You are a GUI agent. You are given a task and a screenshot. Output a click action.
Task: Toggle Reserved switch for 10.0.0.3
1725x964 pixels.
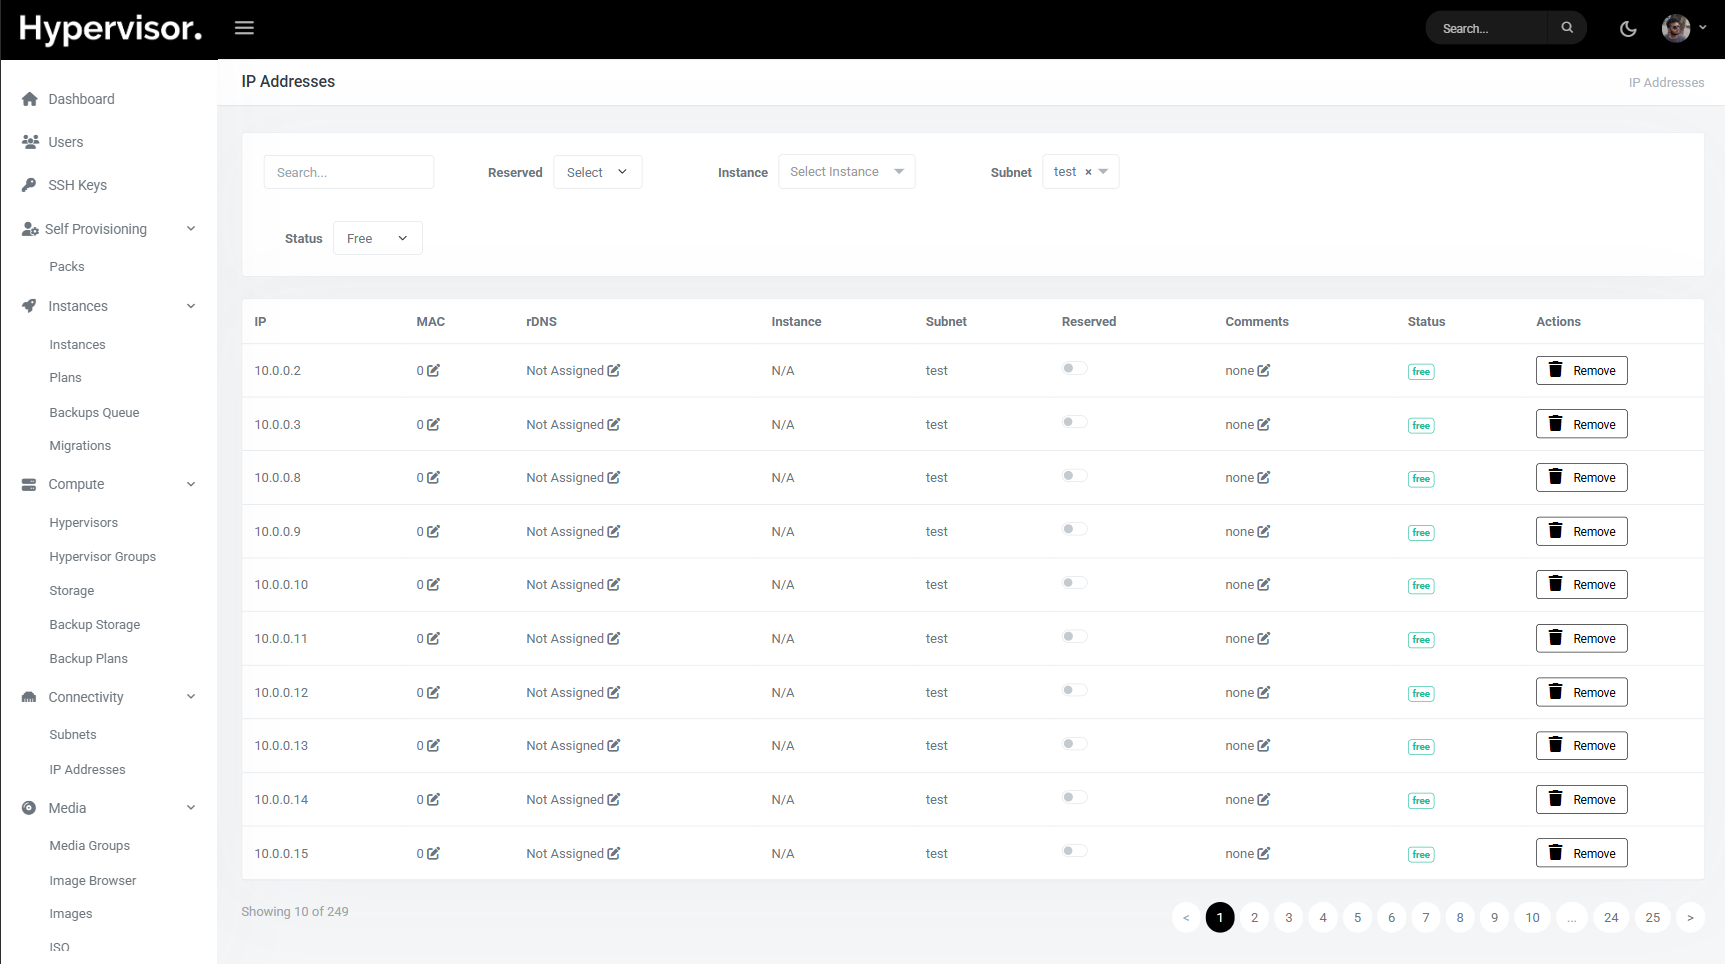pyautogui.click(x=1074, y=423)
